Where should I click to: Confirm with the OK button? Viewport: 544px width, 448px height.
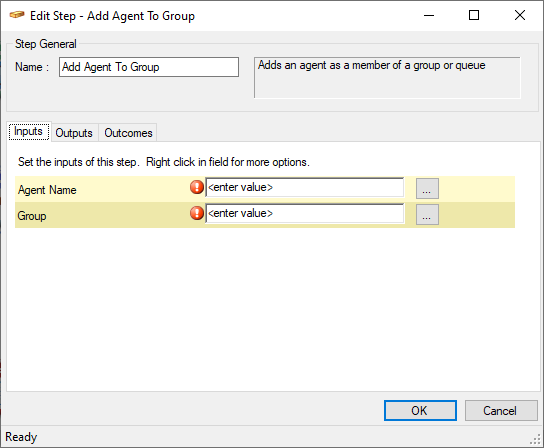420,411
